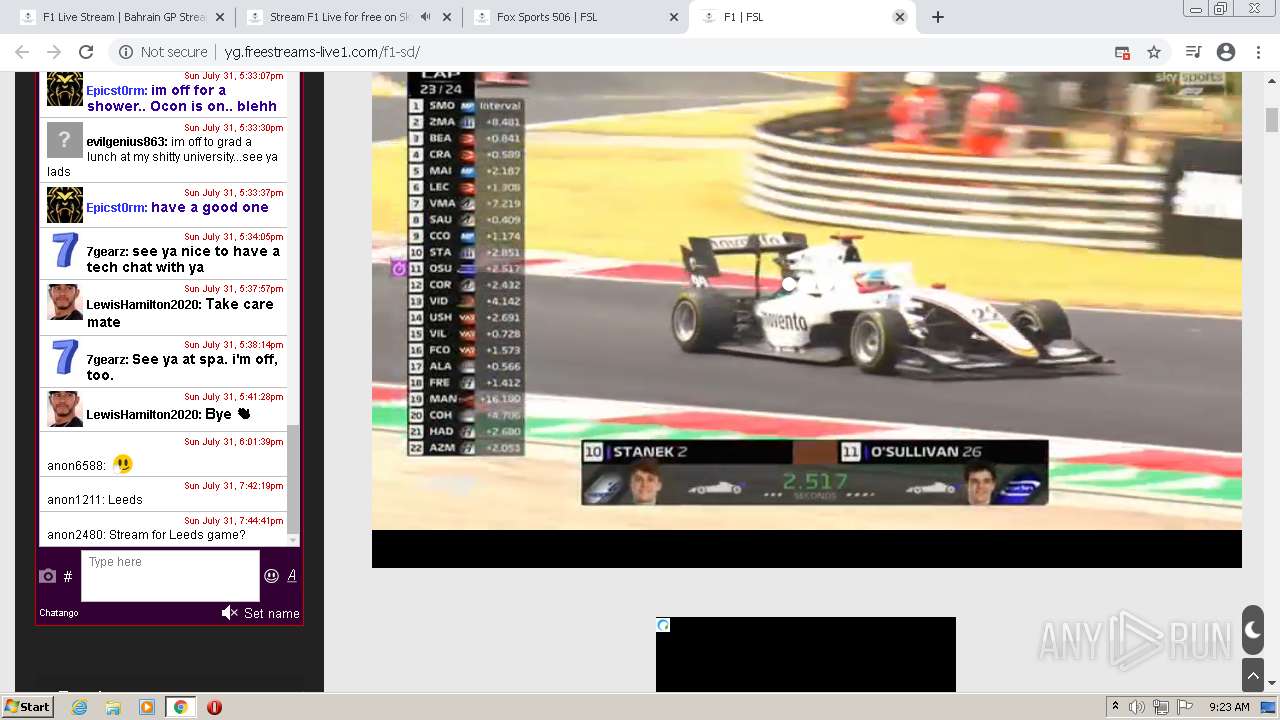Viewport: 1280px width, 720px height.
Task: Open the Chrome profile icon
Action: point(1226,52)
